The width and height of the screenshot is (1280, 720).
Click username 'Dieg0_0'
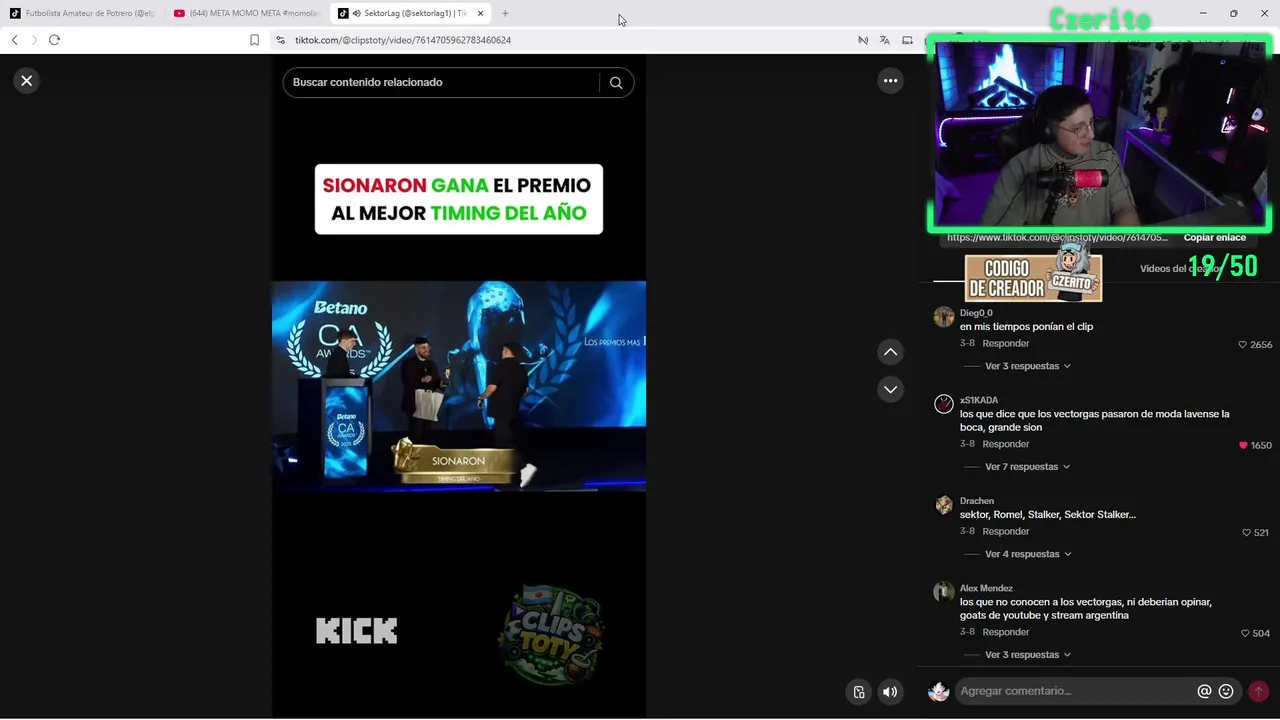pyautogui.click(x=976, y=313)
